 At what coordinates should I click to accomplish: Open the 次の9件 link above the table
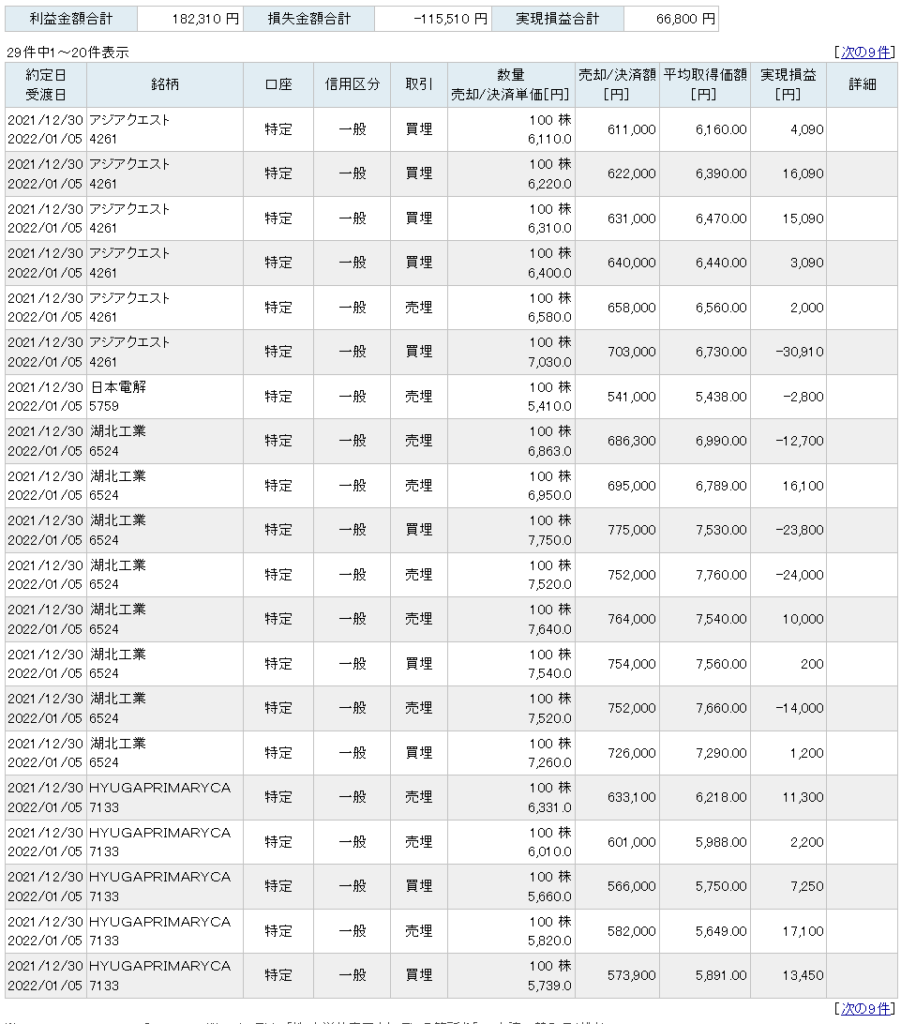865,52
